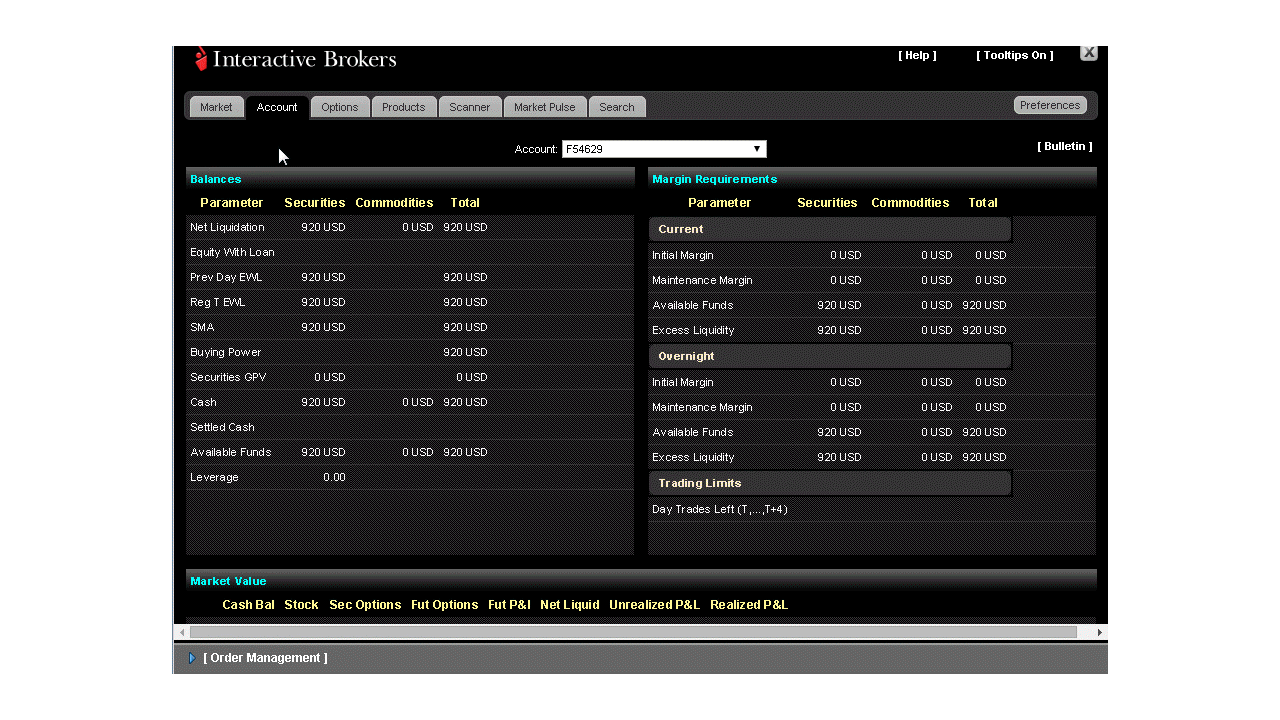
Task: Switch to the Market tab
Action: pyautogui.click(x=216, y=107)
